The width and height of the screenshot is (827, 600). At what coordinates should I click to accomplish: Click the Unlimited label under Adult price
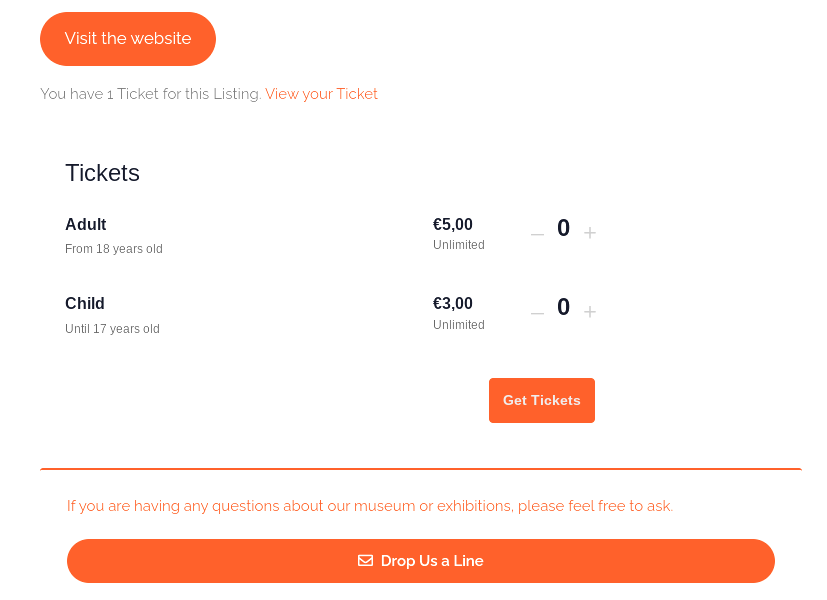point(458,245)
